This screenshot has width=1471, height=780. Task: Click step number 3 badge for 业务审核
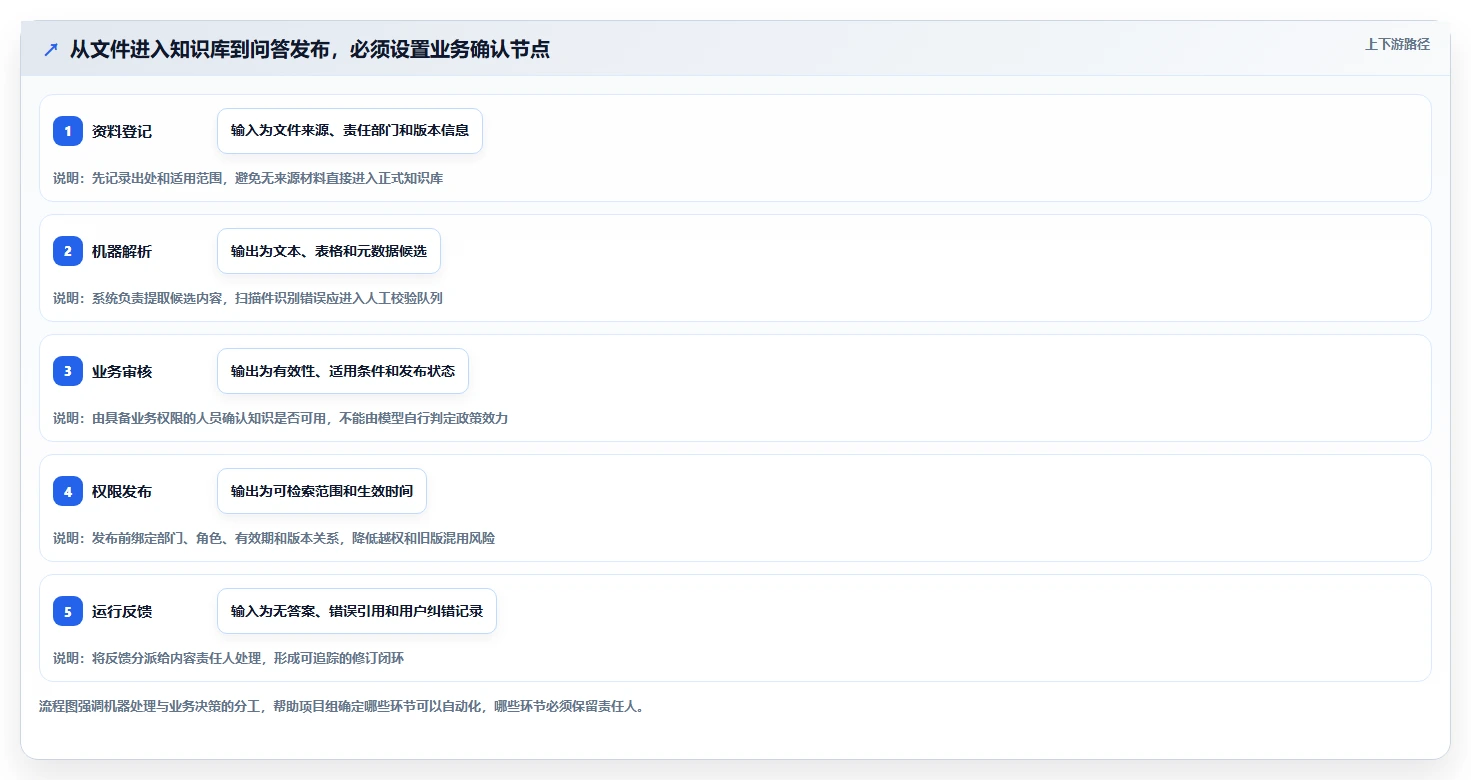[68, 371]
